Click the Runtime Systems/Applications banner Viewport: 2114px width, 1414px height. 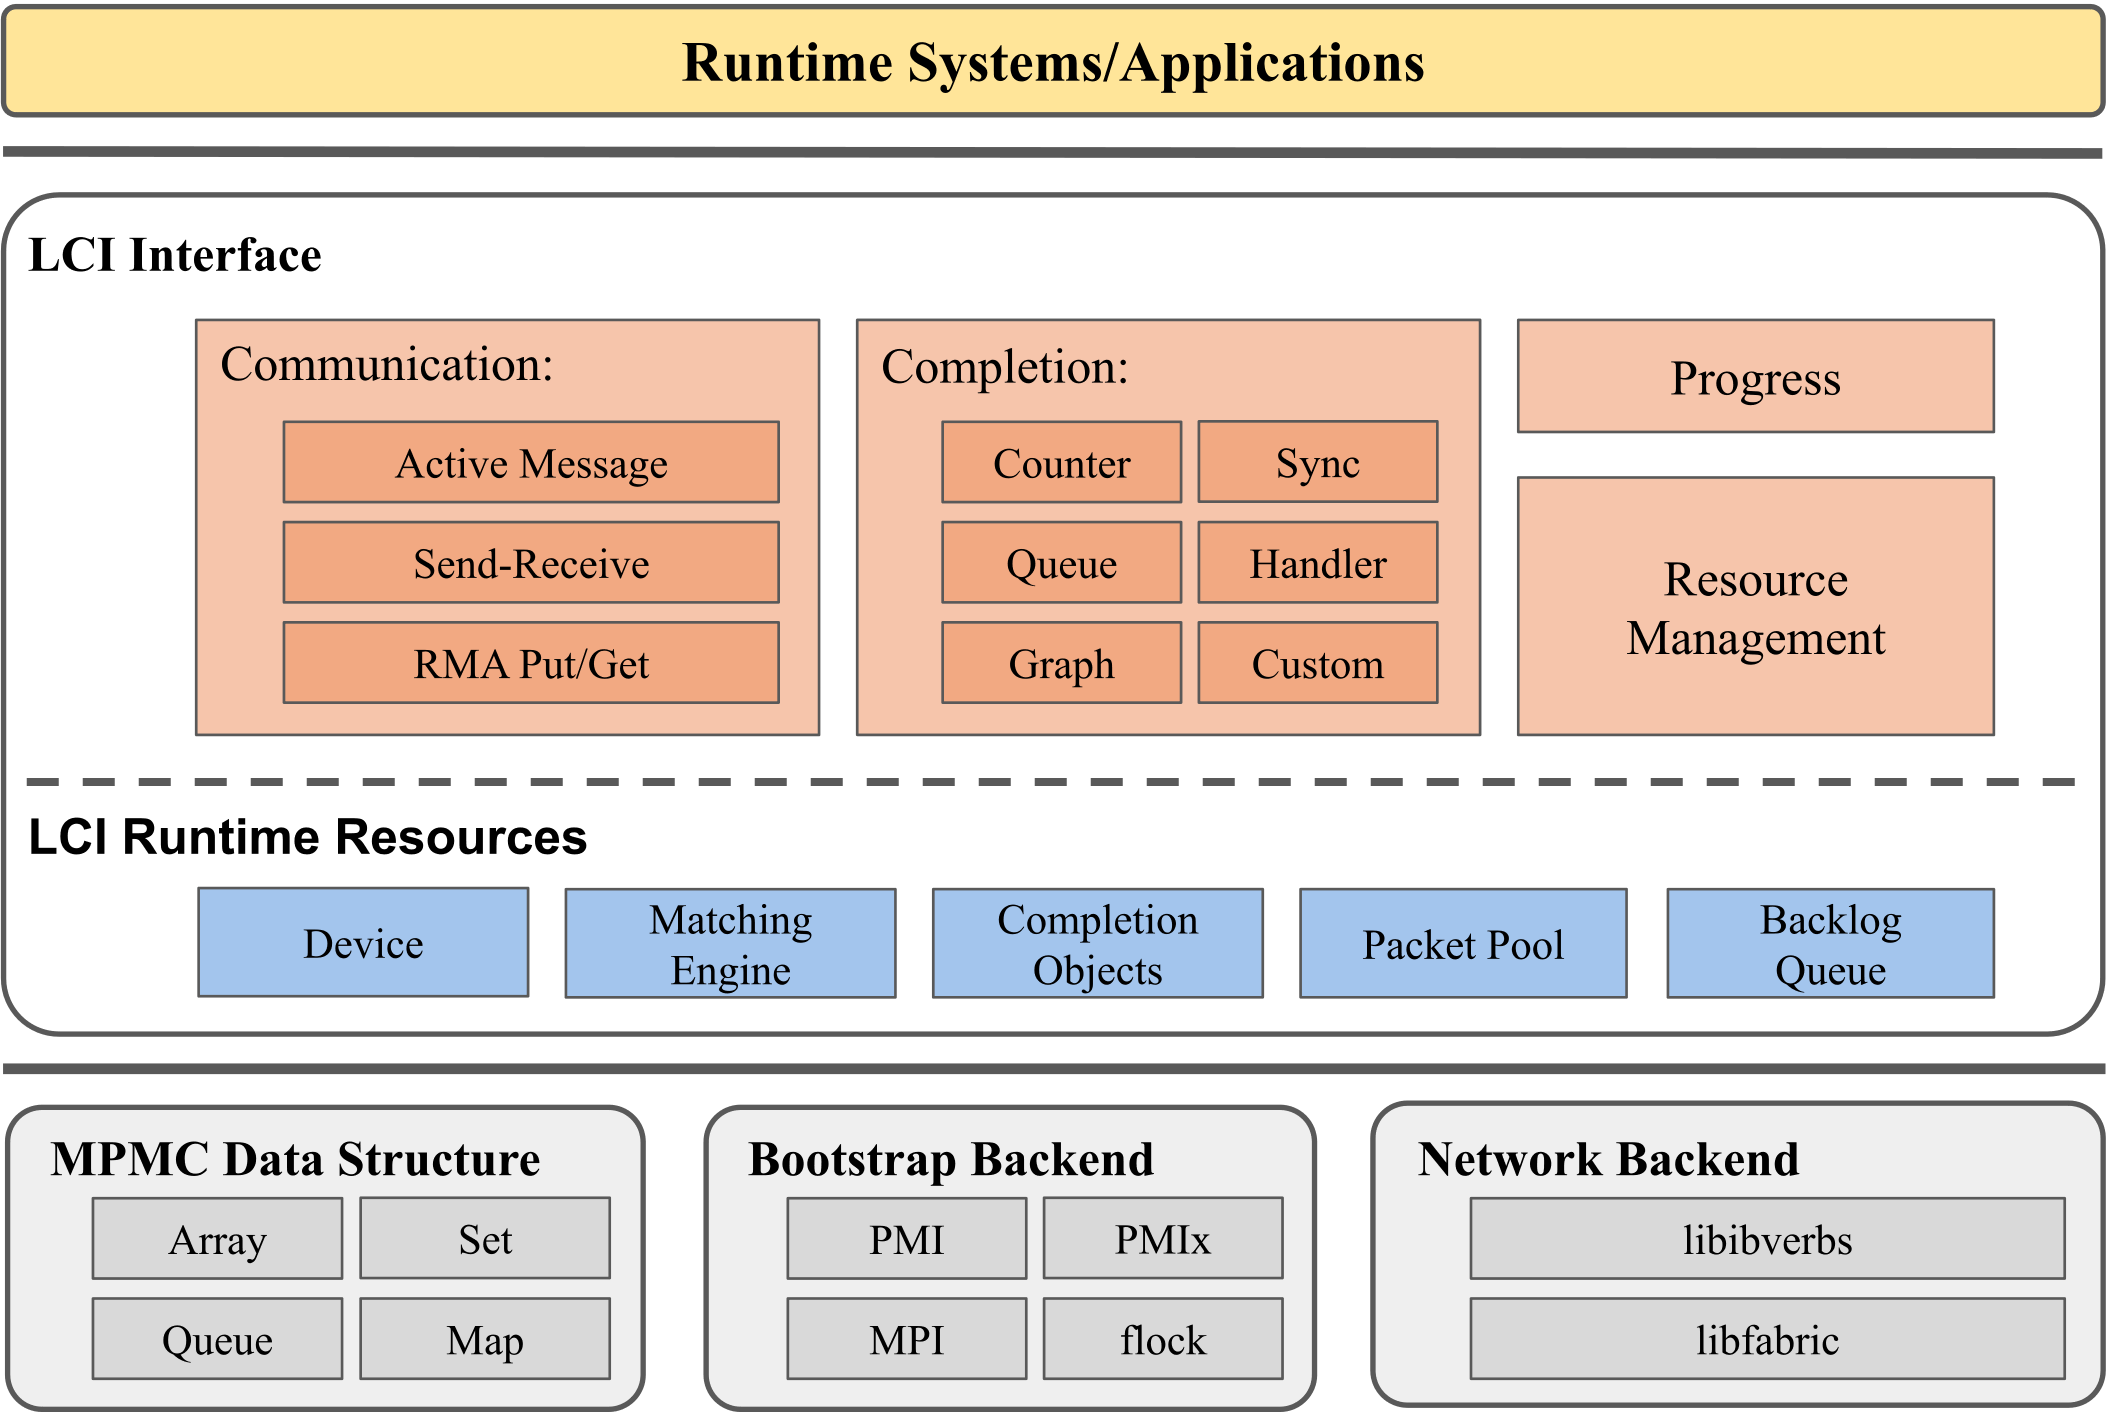[1053, 62]
